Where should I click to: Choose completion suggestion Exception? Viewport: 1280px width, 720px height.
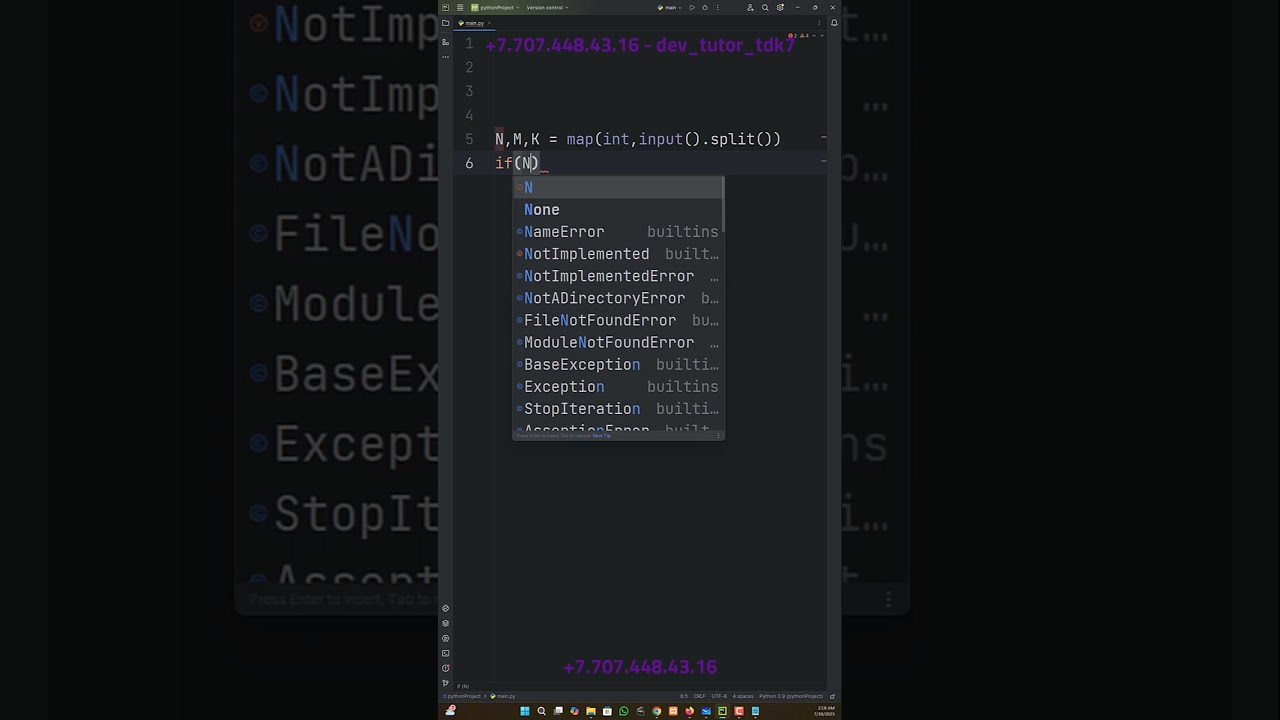coord(618,386)
